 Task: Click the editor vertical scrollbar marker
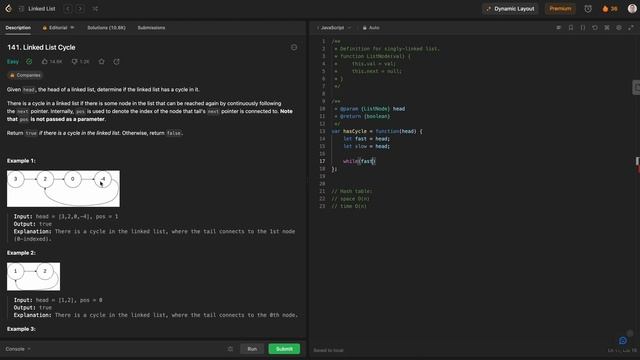tap(637, 162)
